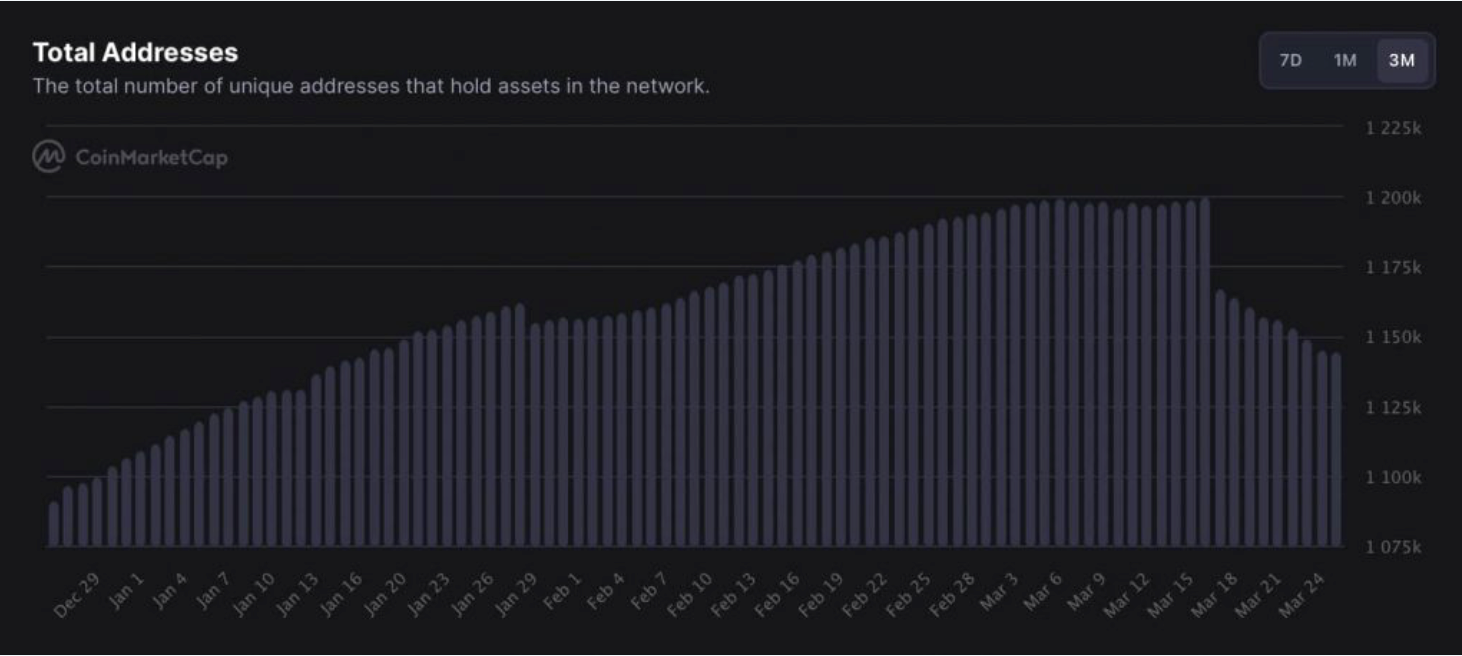Click the 1 075k y-axis label
1462x656 pixels.
pos(1393,548)
